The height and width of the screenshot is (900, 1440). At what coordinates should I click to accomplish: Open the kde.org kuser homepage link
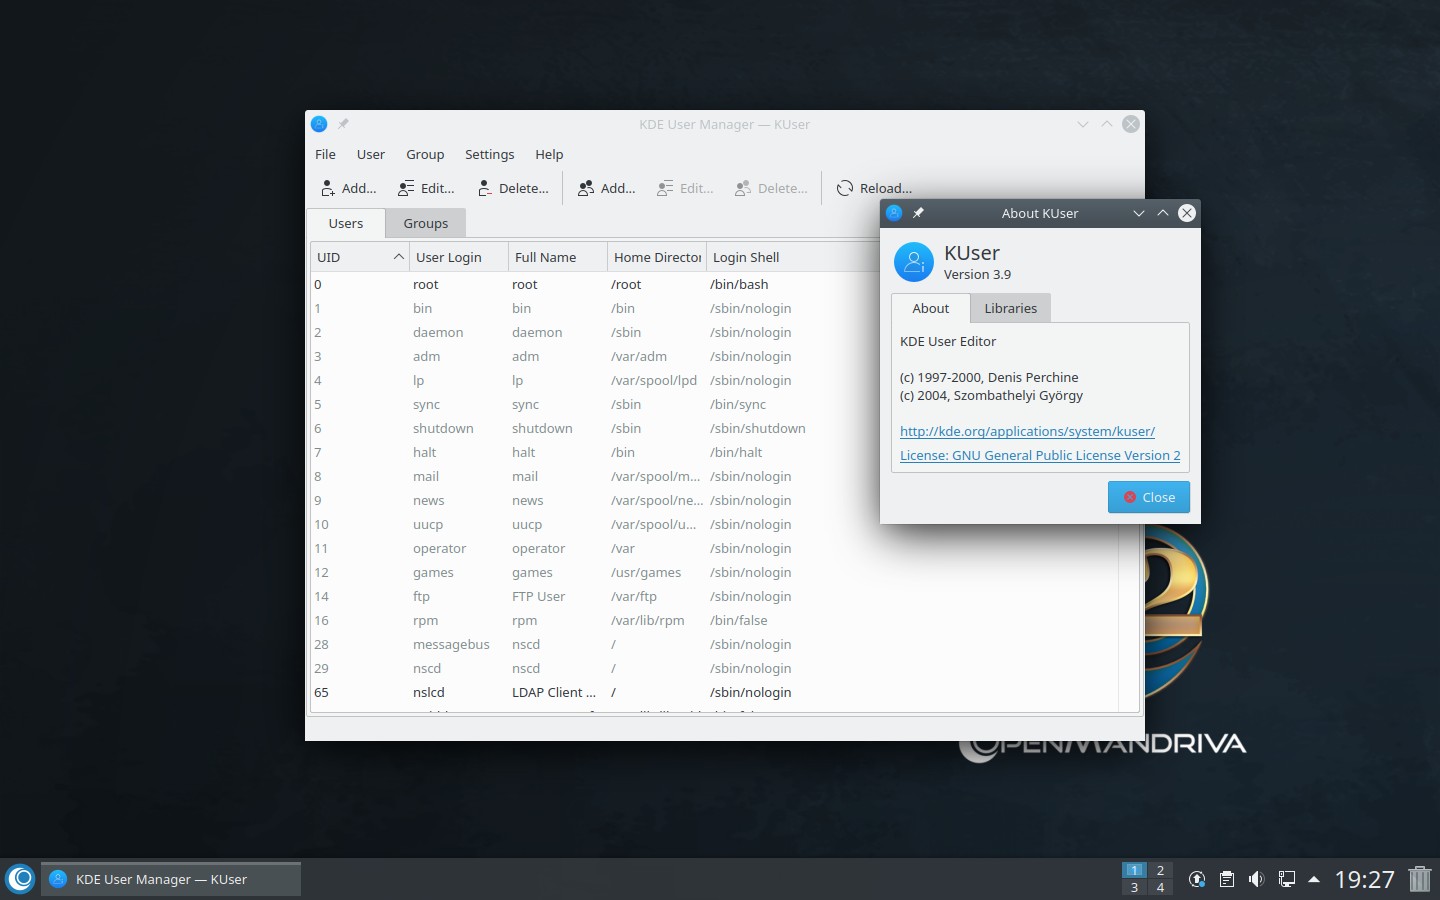(1027, 431)
